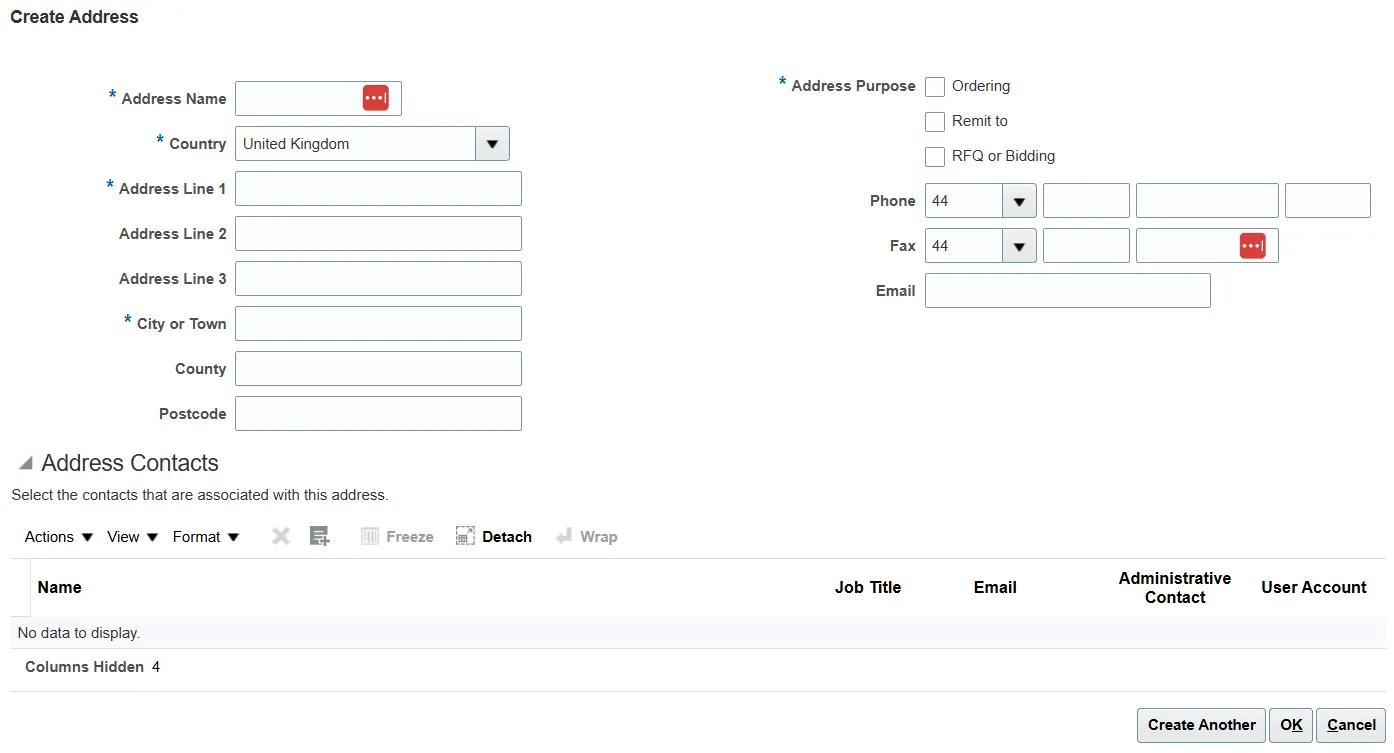This screenshot has height=753, width=1394.
Task: Check the Remit to checkbox
Action: point(935,122)
